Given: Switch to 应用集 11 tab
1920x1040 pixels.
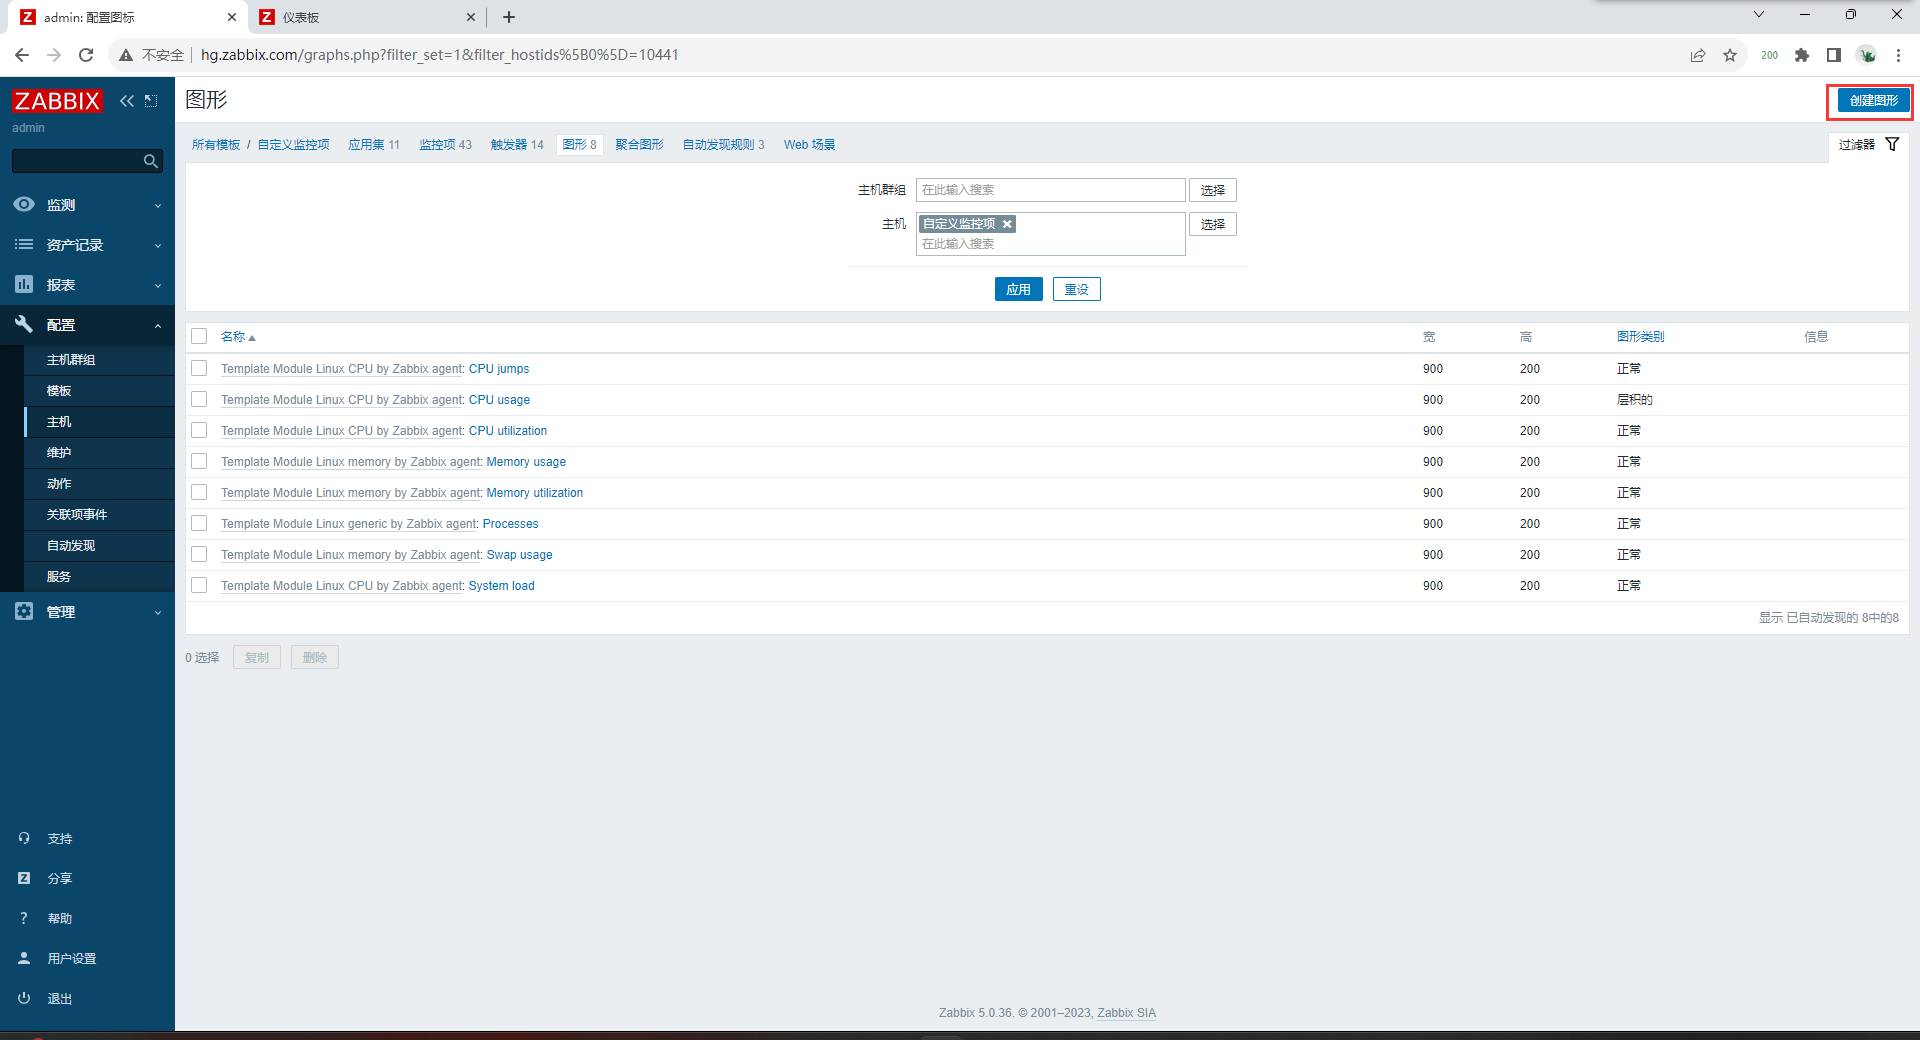Looking at the screenshot, I should [x=374, y=145].
